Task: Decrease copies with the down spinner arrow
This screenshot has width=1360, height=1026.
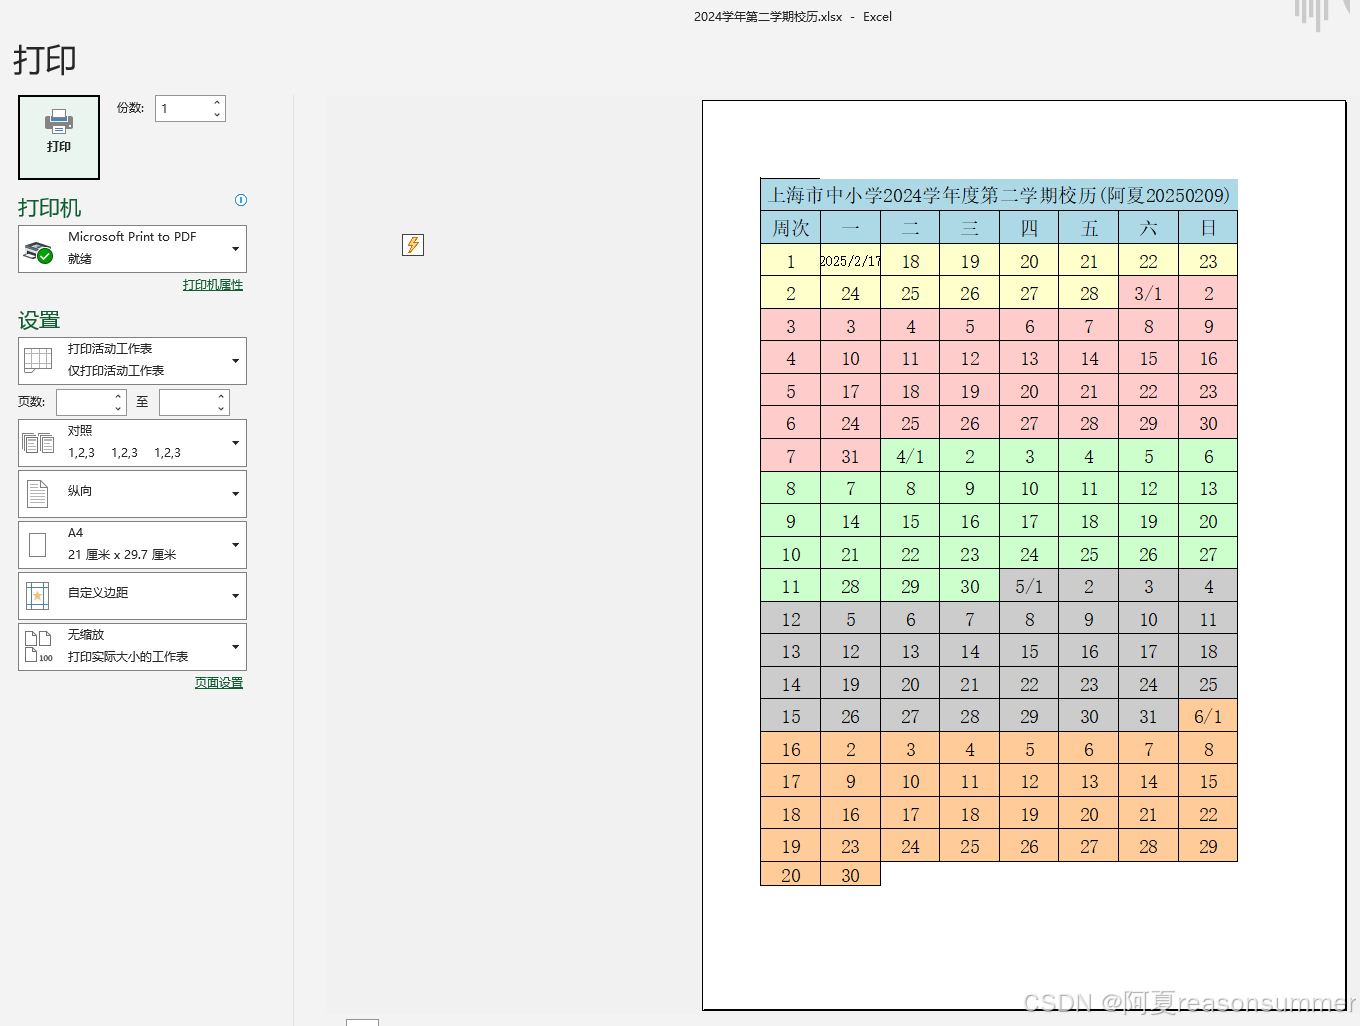Action: 217,115
